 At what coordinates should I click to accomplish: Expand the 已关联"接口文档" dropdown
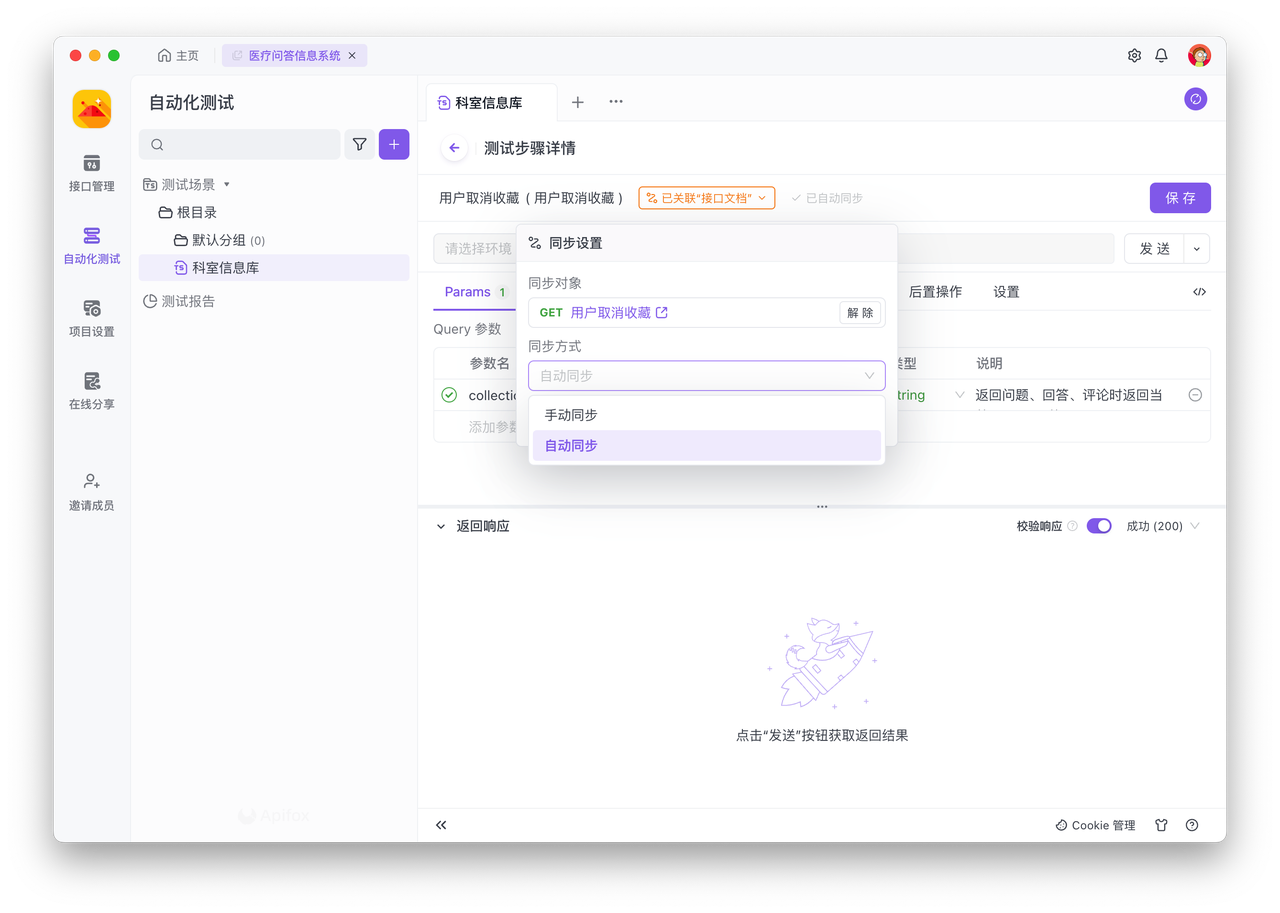tap(707, 198)
